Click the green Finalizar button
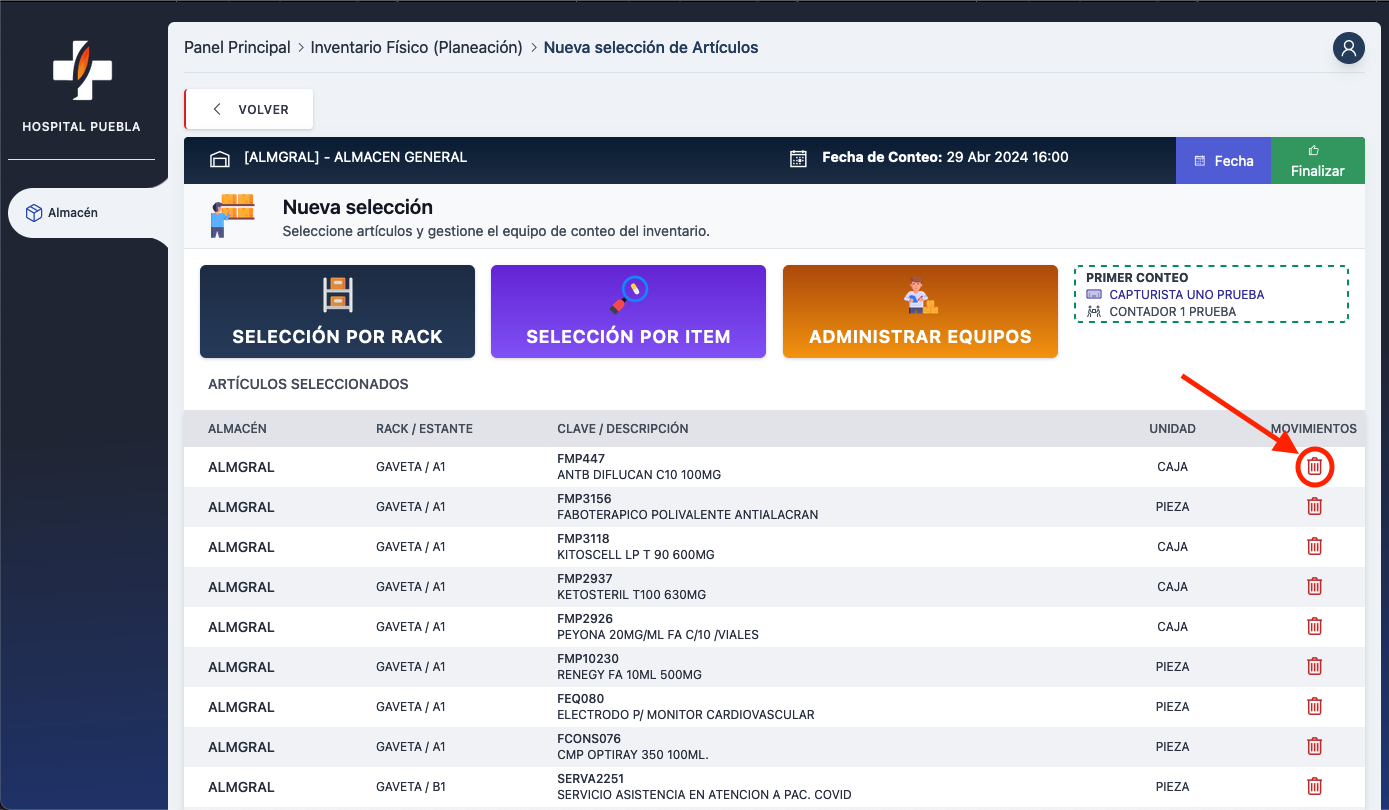Image resolution: width=1389 pixels, height=810 pixels. (1317, 161)
